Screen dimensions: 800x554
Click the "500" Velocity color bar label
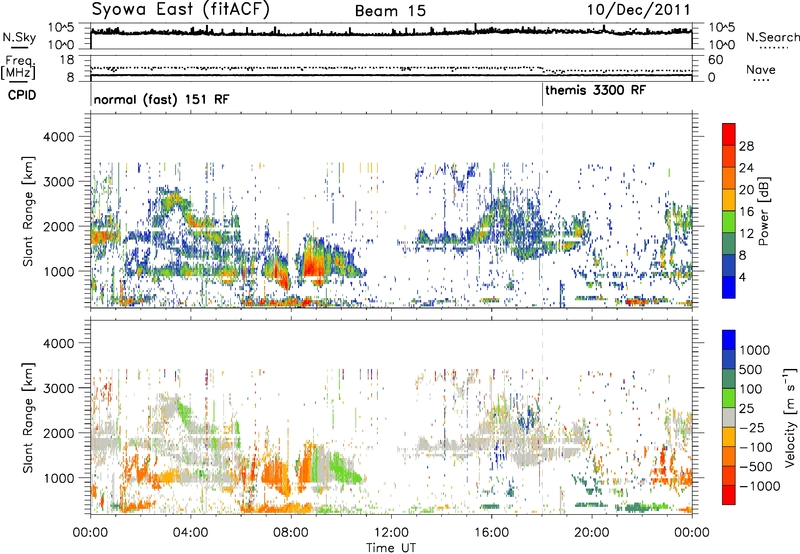tap(753, 369)
